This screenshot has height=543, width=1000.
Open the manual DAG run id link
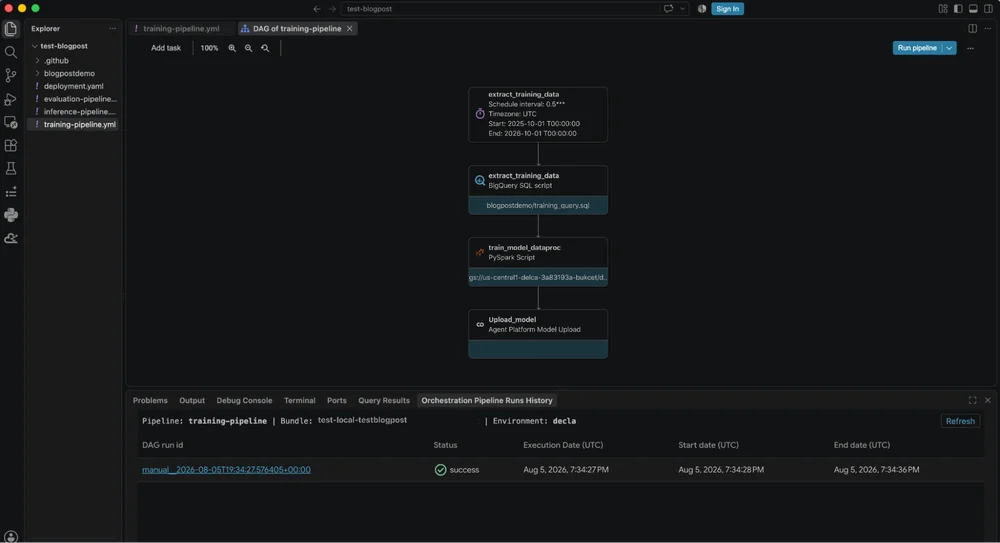click(226, 470)
